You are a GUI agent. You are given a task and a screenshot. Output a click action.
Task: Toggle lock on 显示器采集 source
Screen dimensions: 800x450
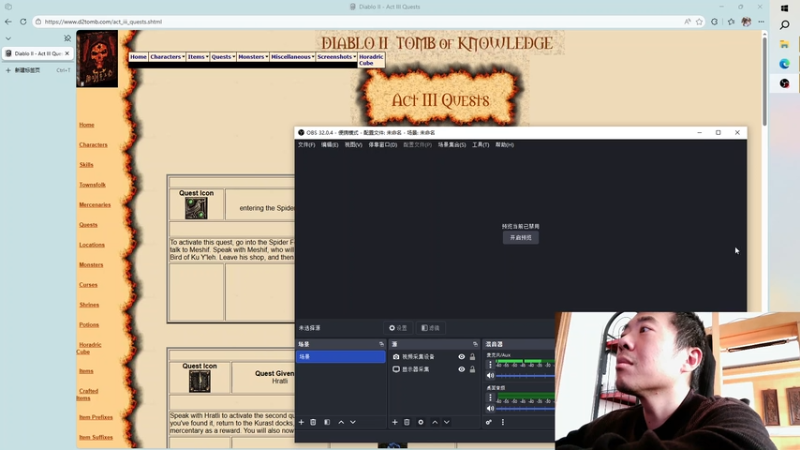[472, 369]
